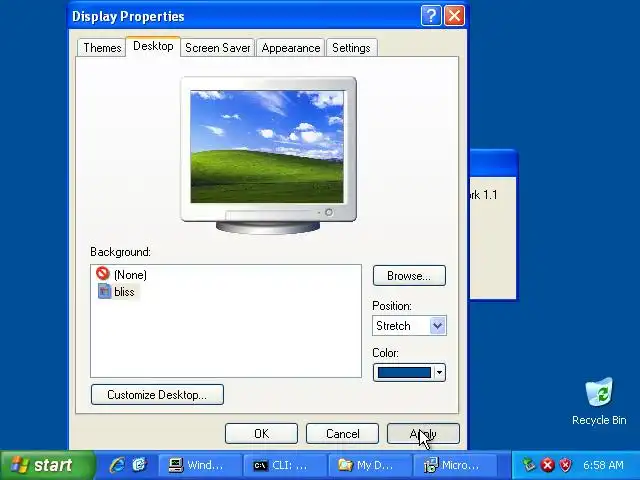Click the monitor preview of bliss wallpaper
This screenshot has width=640, height=480.
point(267,147)
